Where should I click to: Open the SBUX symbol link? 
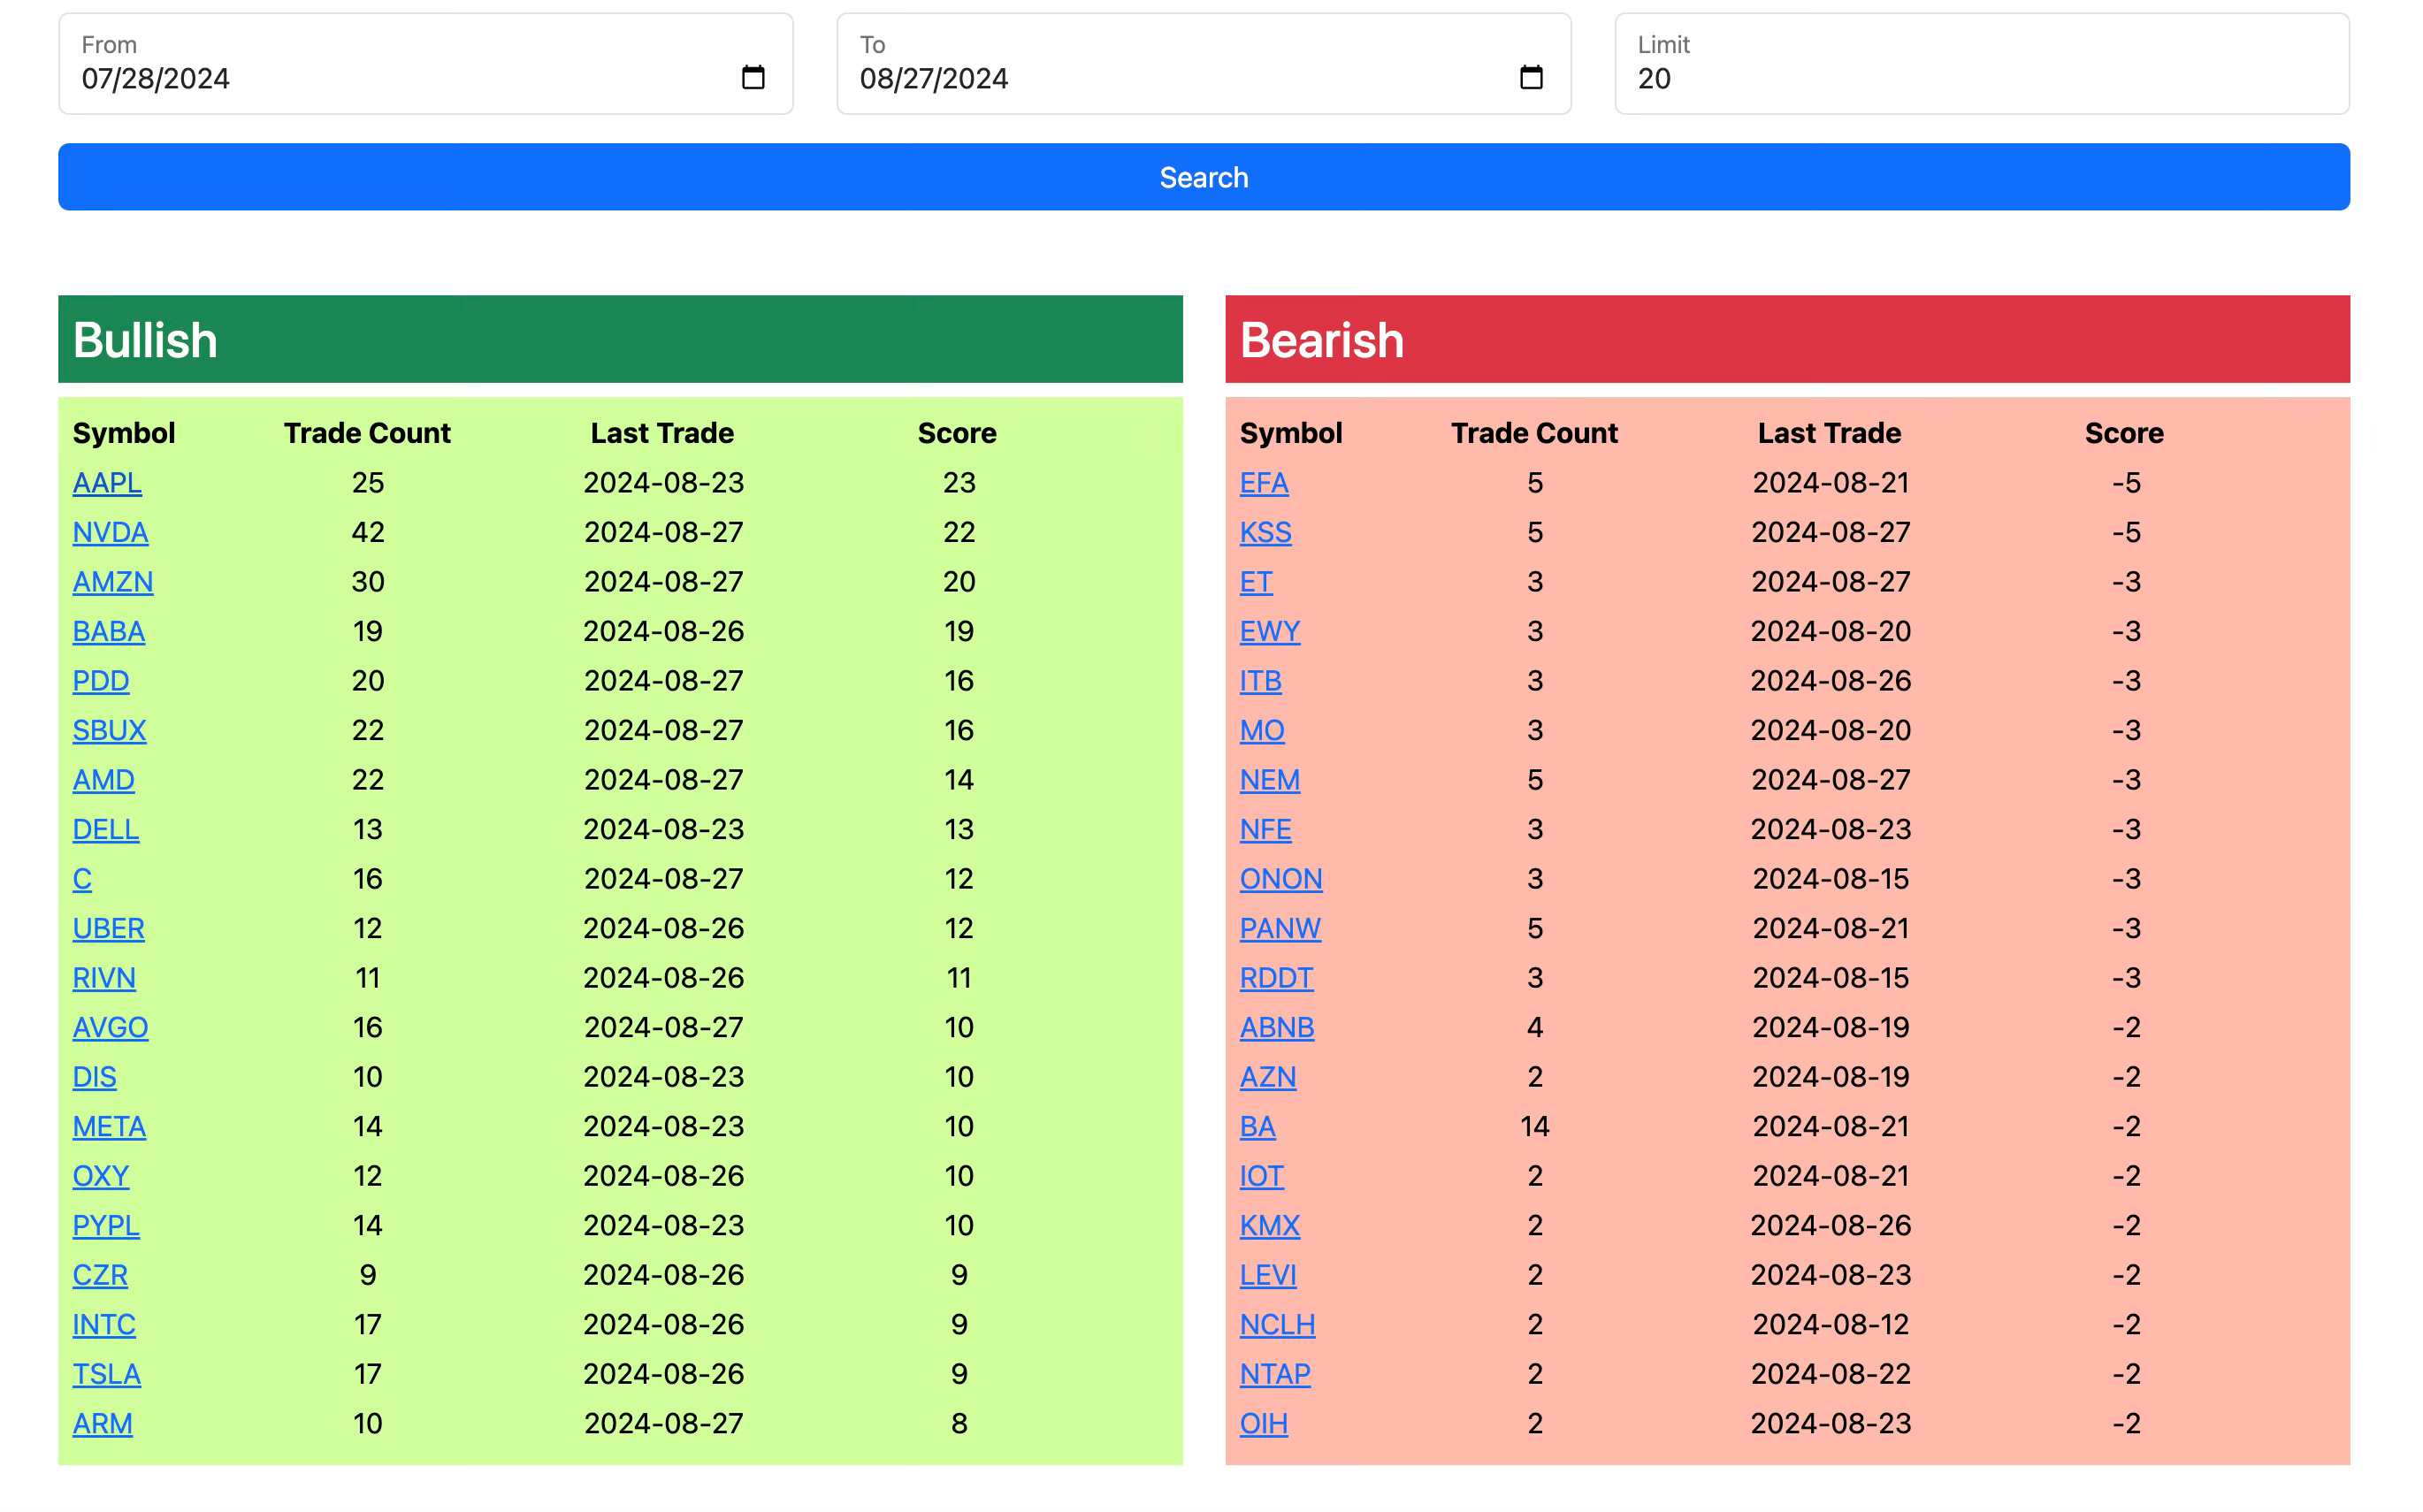110,730
